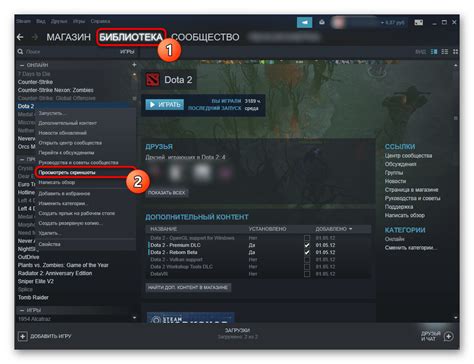
Task: Click the ИГРАТЬ play button
Action: point(165,105)
